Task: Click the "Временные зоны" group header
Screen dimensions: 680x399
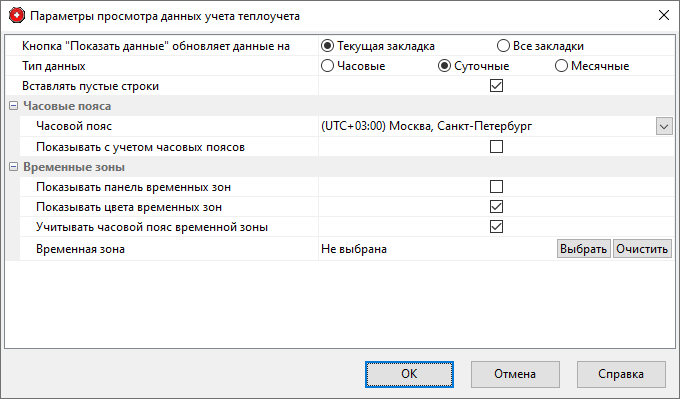Action: 74,167
